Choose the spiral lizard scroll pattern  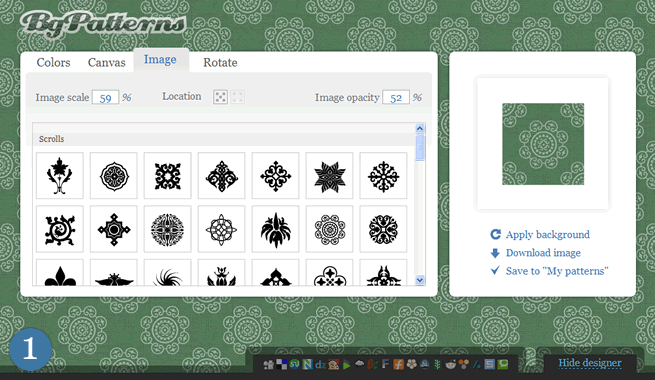click(x=60, y=229)
